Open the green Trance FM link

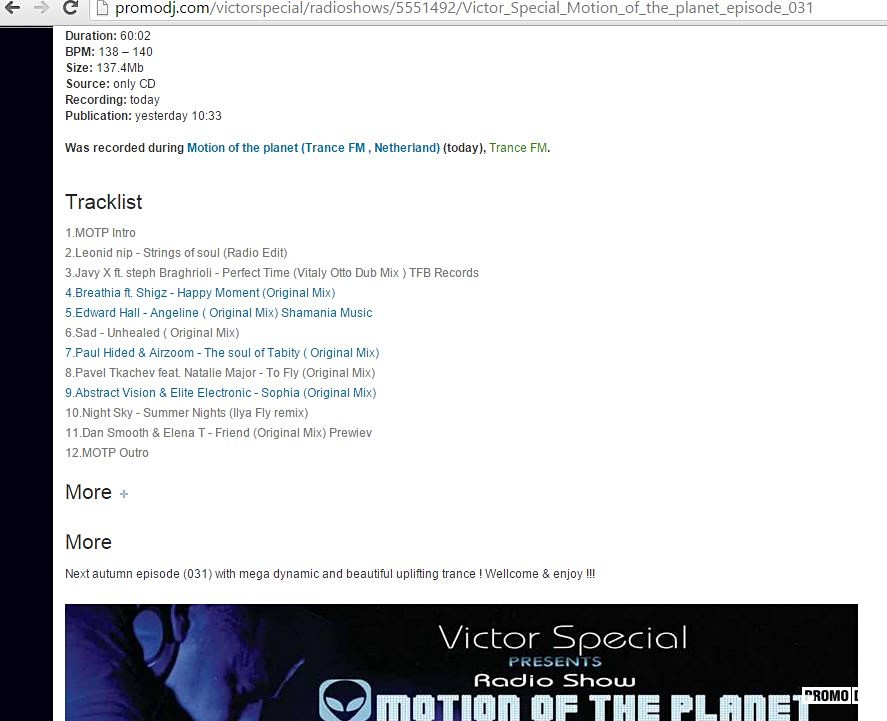(x=518, y=148)
